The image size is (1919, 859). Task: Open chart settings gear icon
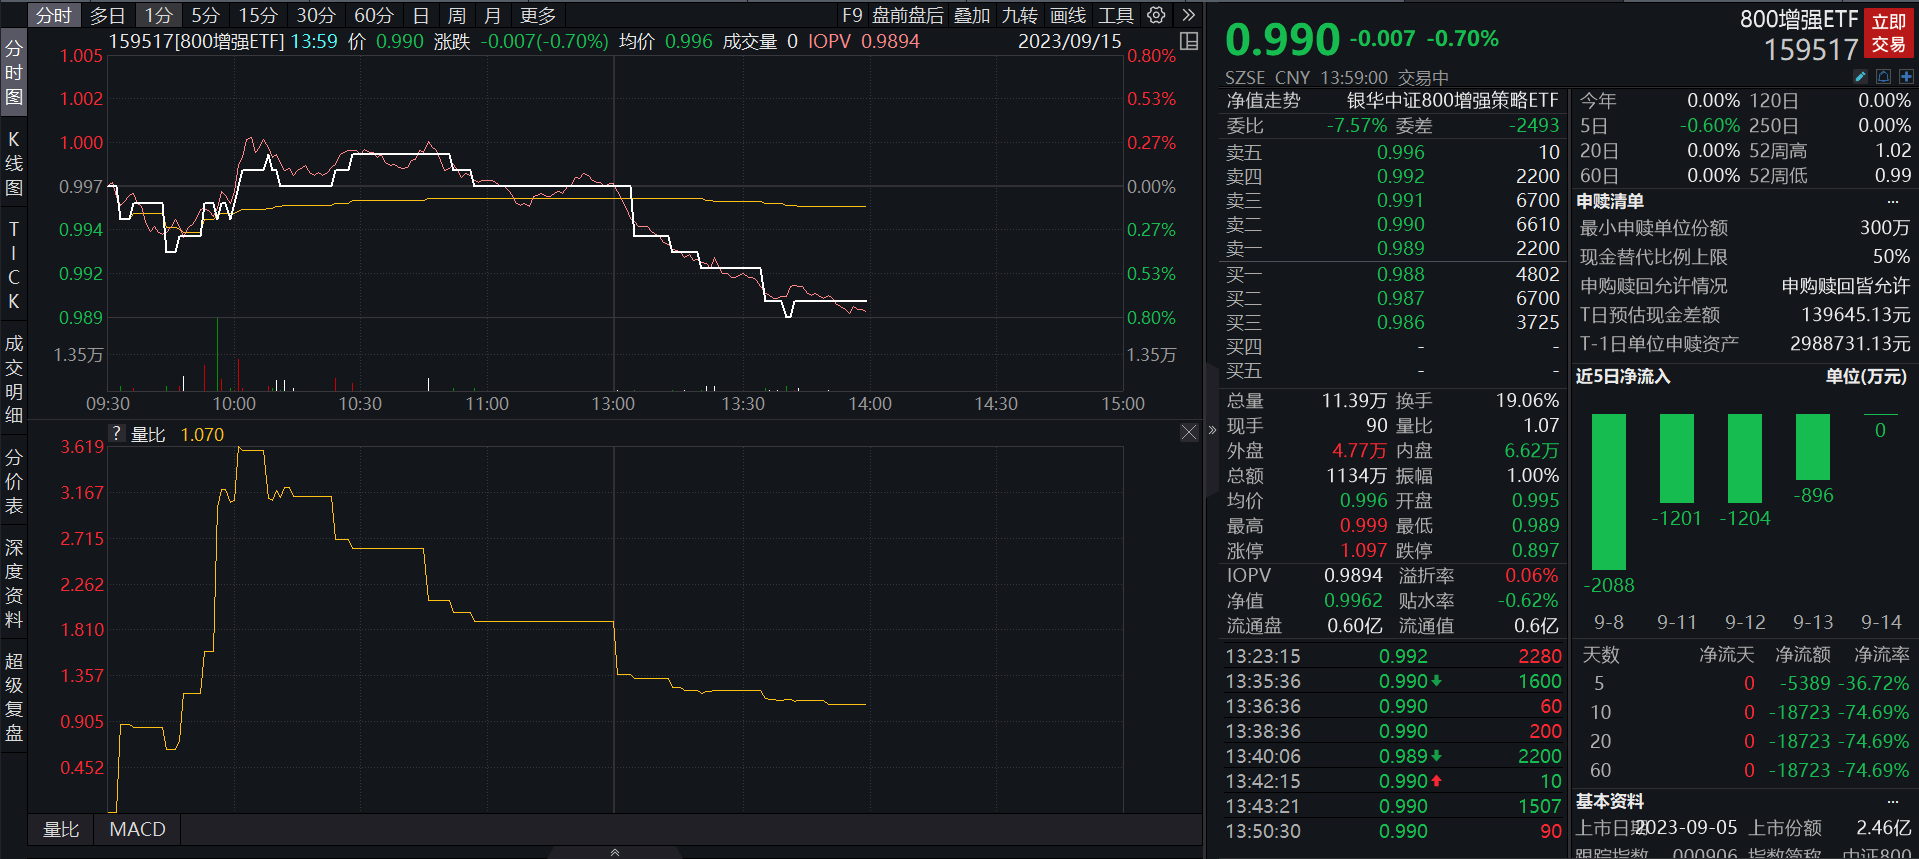coord(1156,15)
